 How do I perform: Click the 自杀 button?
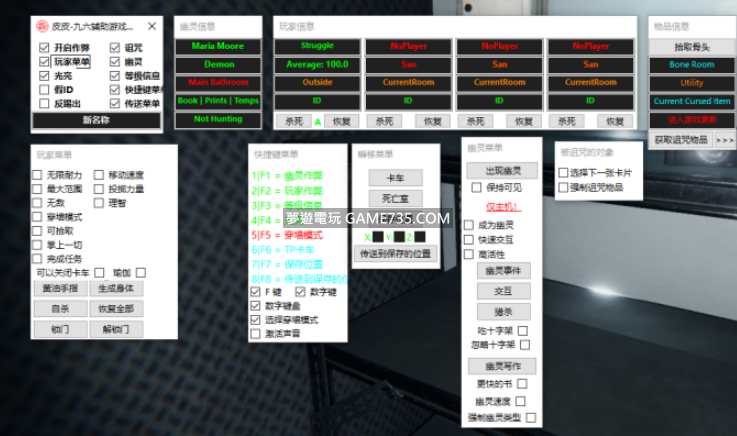pos(61,309)
